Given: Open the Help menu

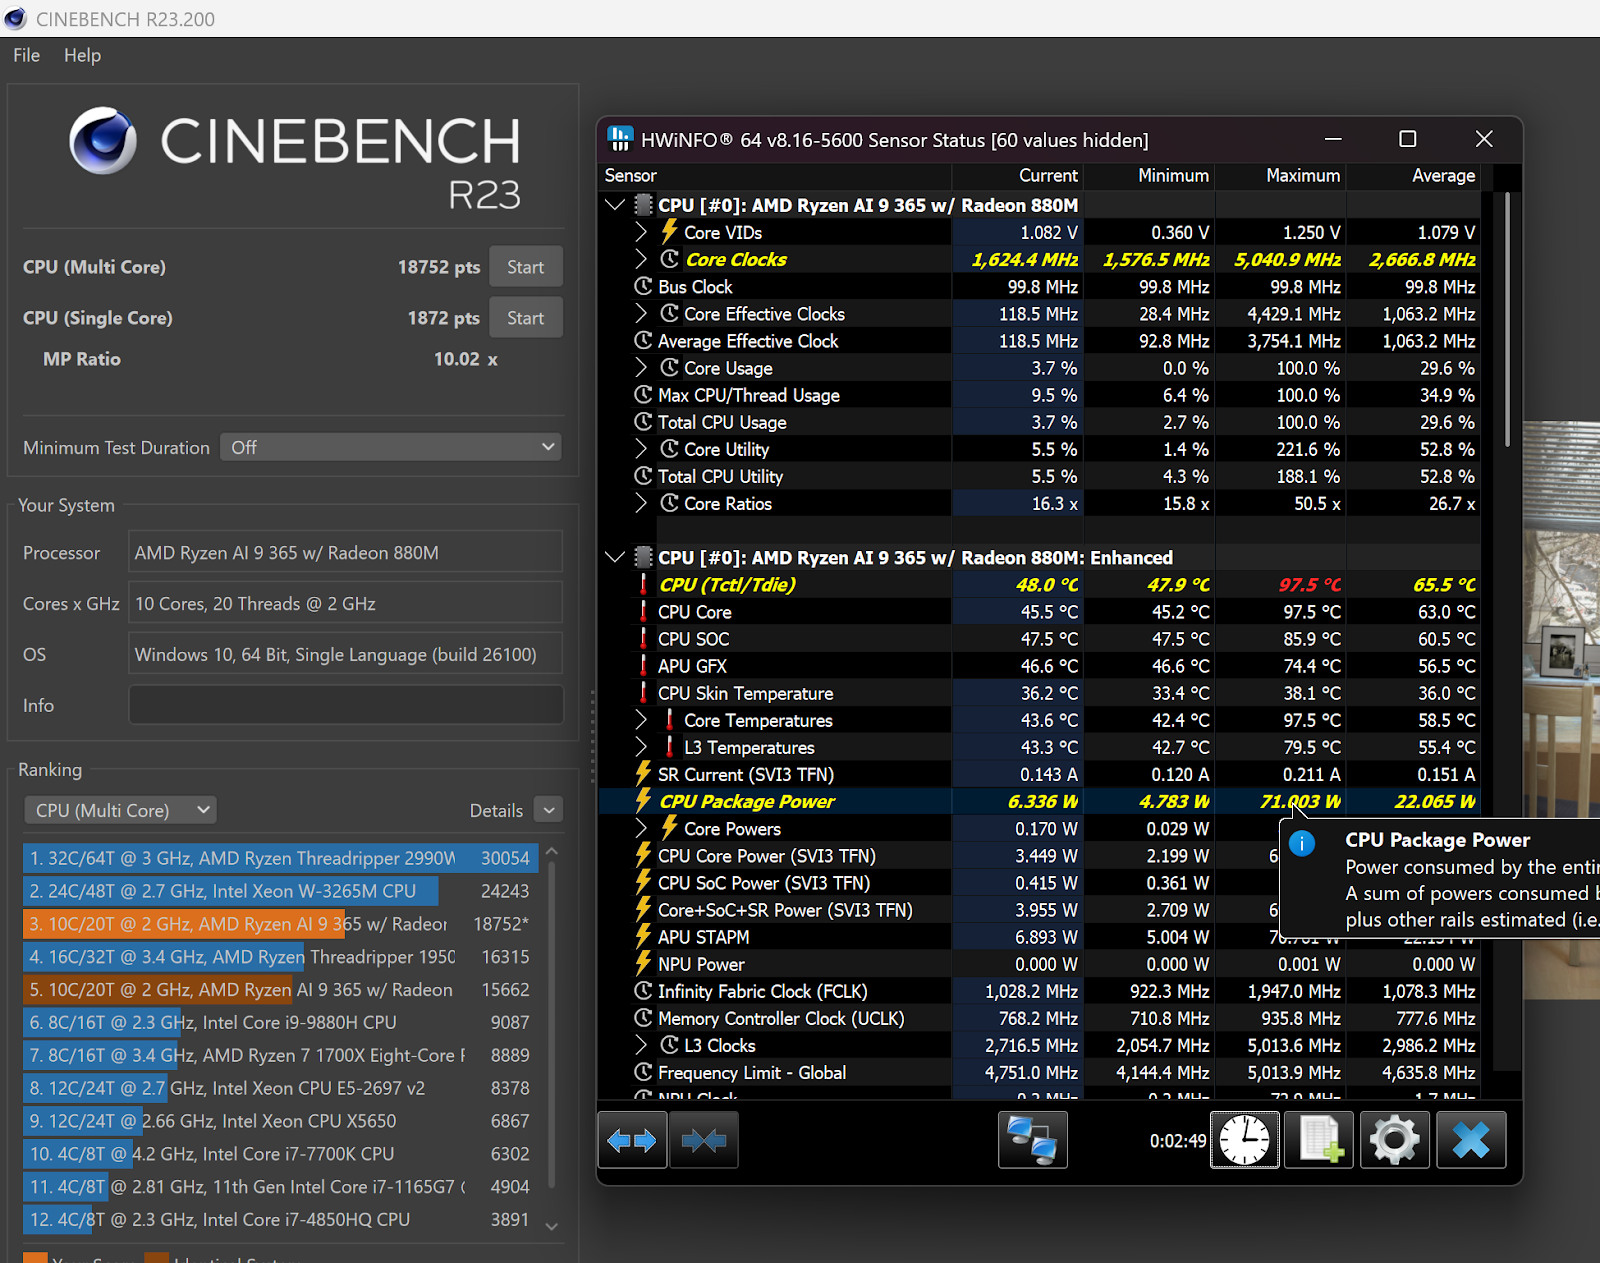Looking at the screenshot, I should (x=82, y=55).
